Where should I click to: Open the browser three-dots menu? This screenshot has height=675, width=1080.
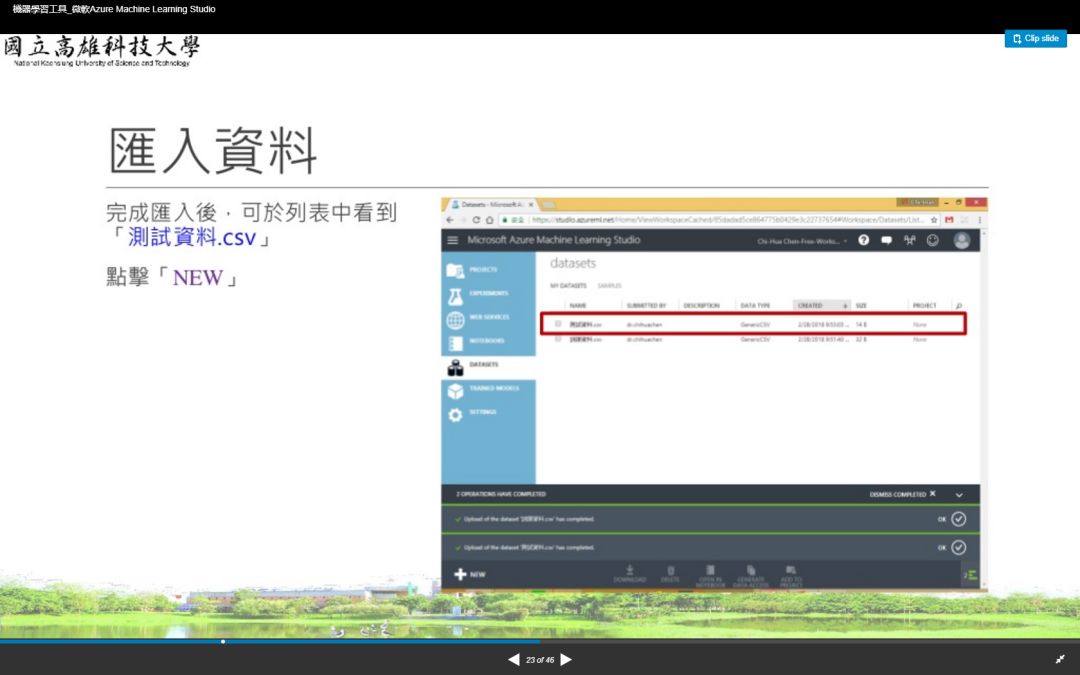point(979,220)
